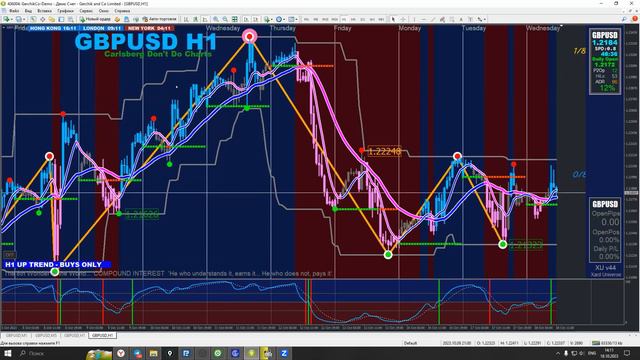Open the Periods clock icon
This screenshot has width=640, height=360.
279,19
